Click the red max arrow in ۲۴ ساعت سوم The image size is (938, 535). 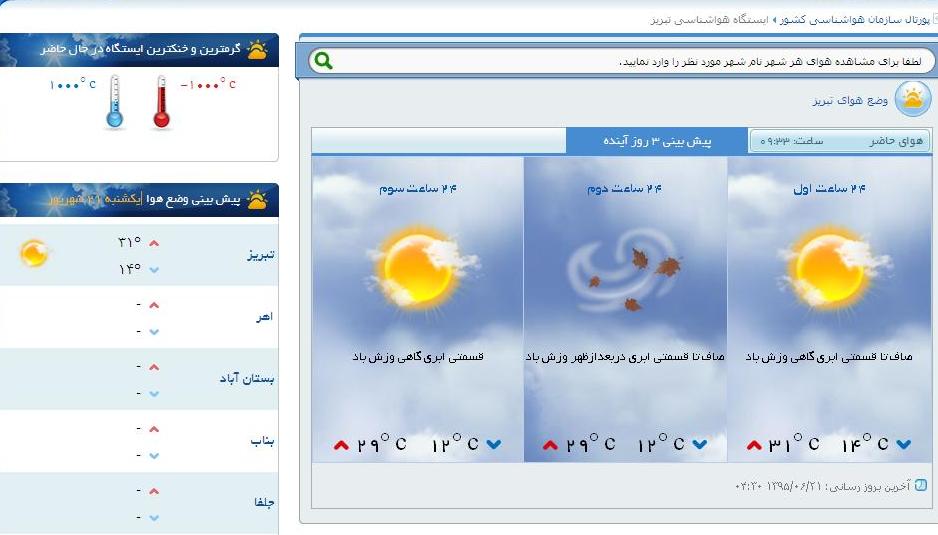(341, 445)
